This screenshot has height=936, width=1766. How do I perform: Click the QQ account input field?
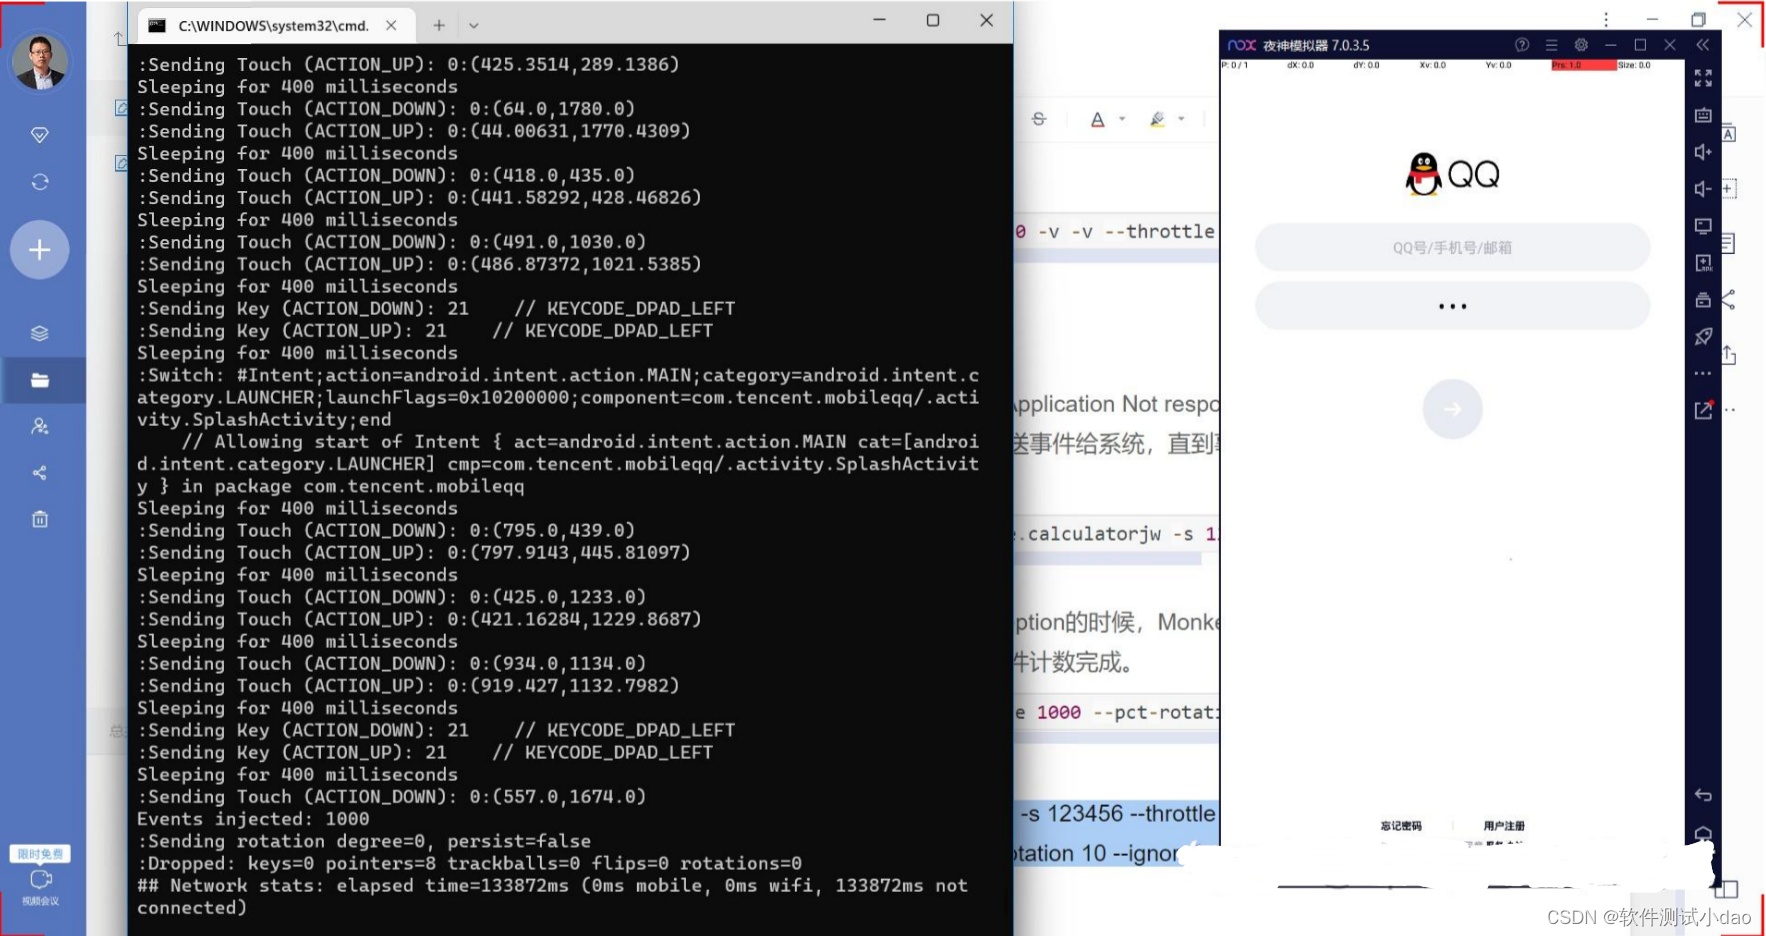(1452, 247)
